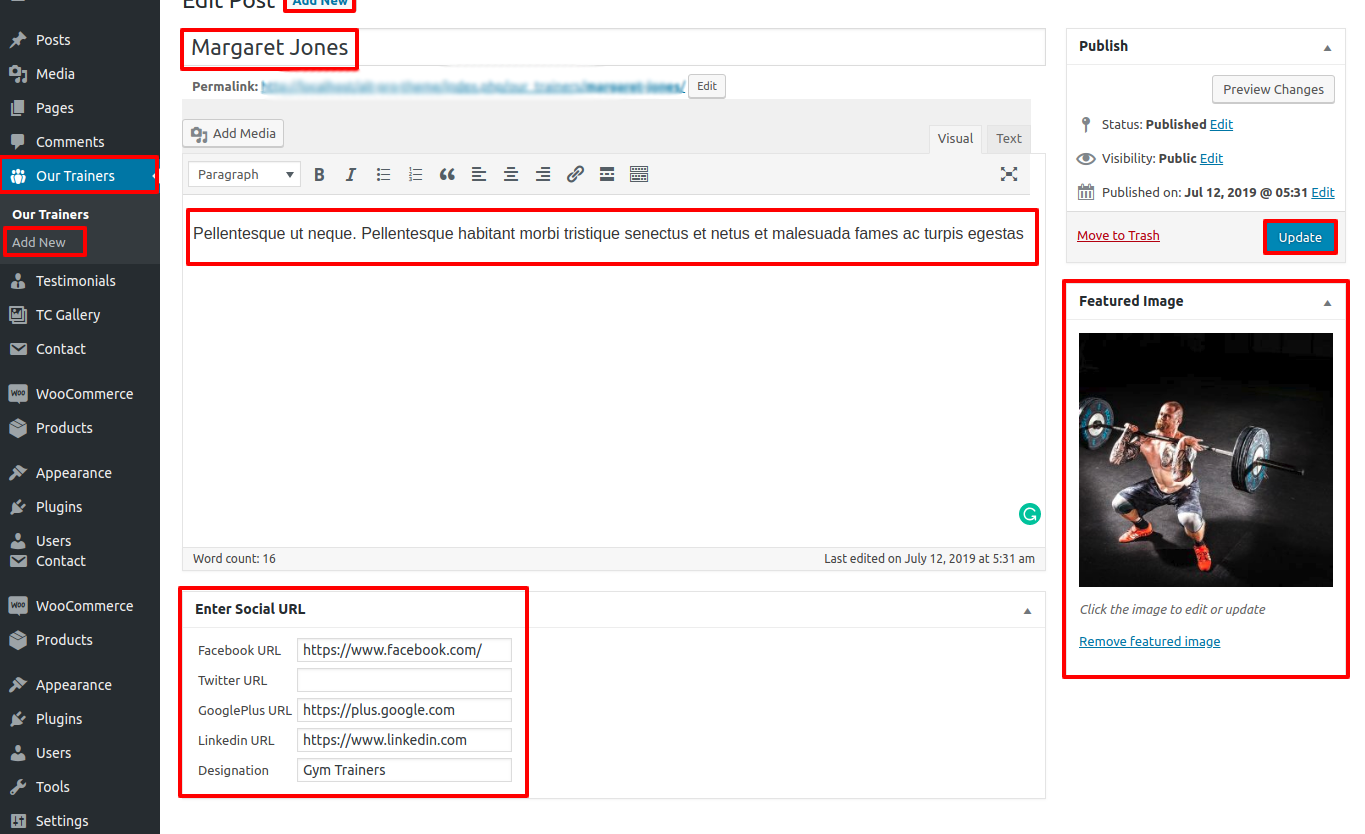Insert Read More tag
The width and height of the screenshot is (1365, 834).
(x=607, y=175)
